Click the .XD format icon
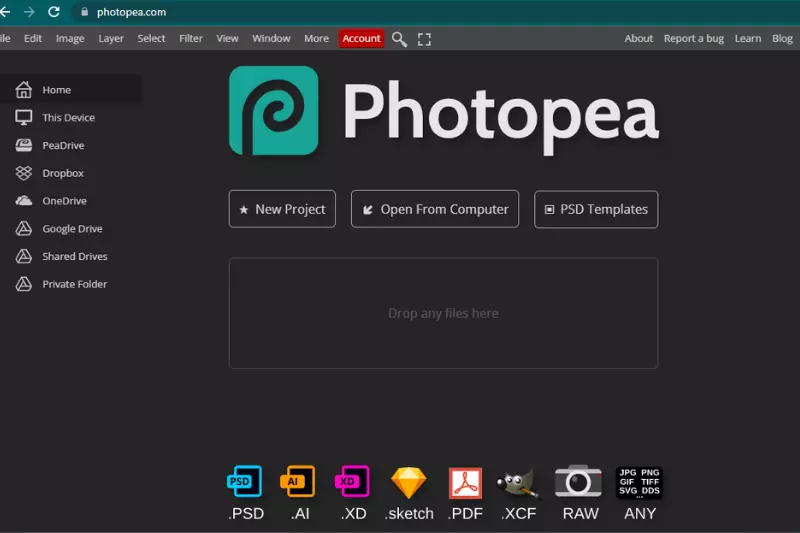The height and width of the screenshot is (533, 800). 352,481
